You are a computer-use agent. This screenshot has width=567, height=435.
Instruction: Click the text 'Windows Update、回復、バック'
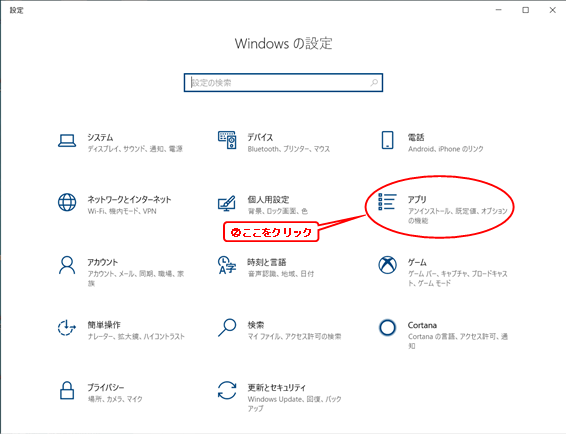[x=294, y=399]
